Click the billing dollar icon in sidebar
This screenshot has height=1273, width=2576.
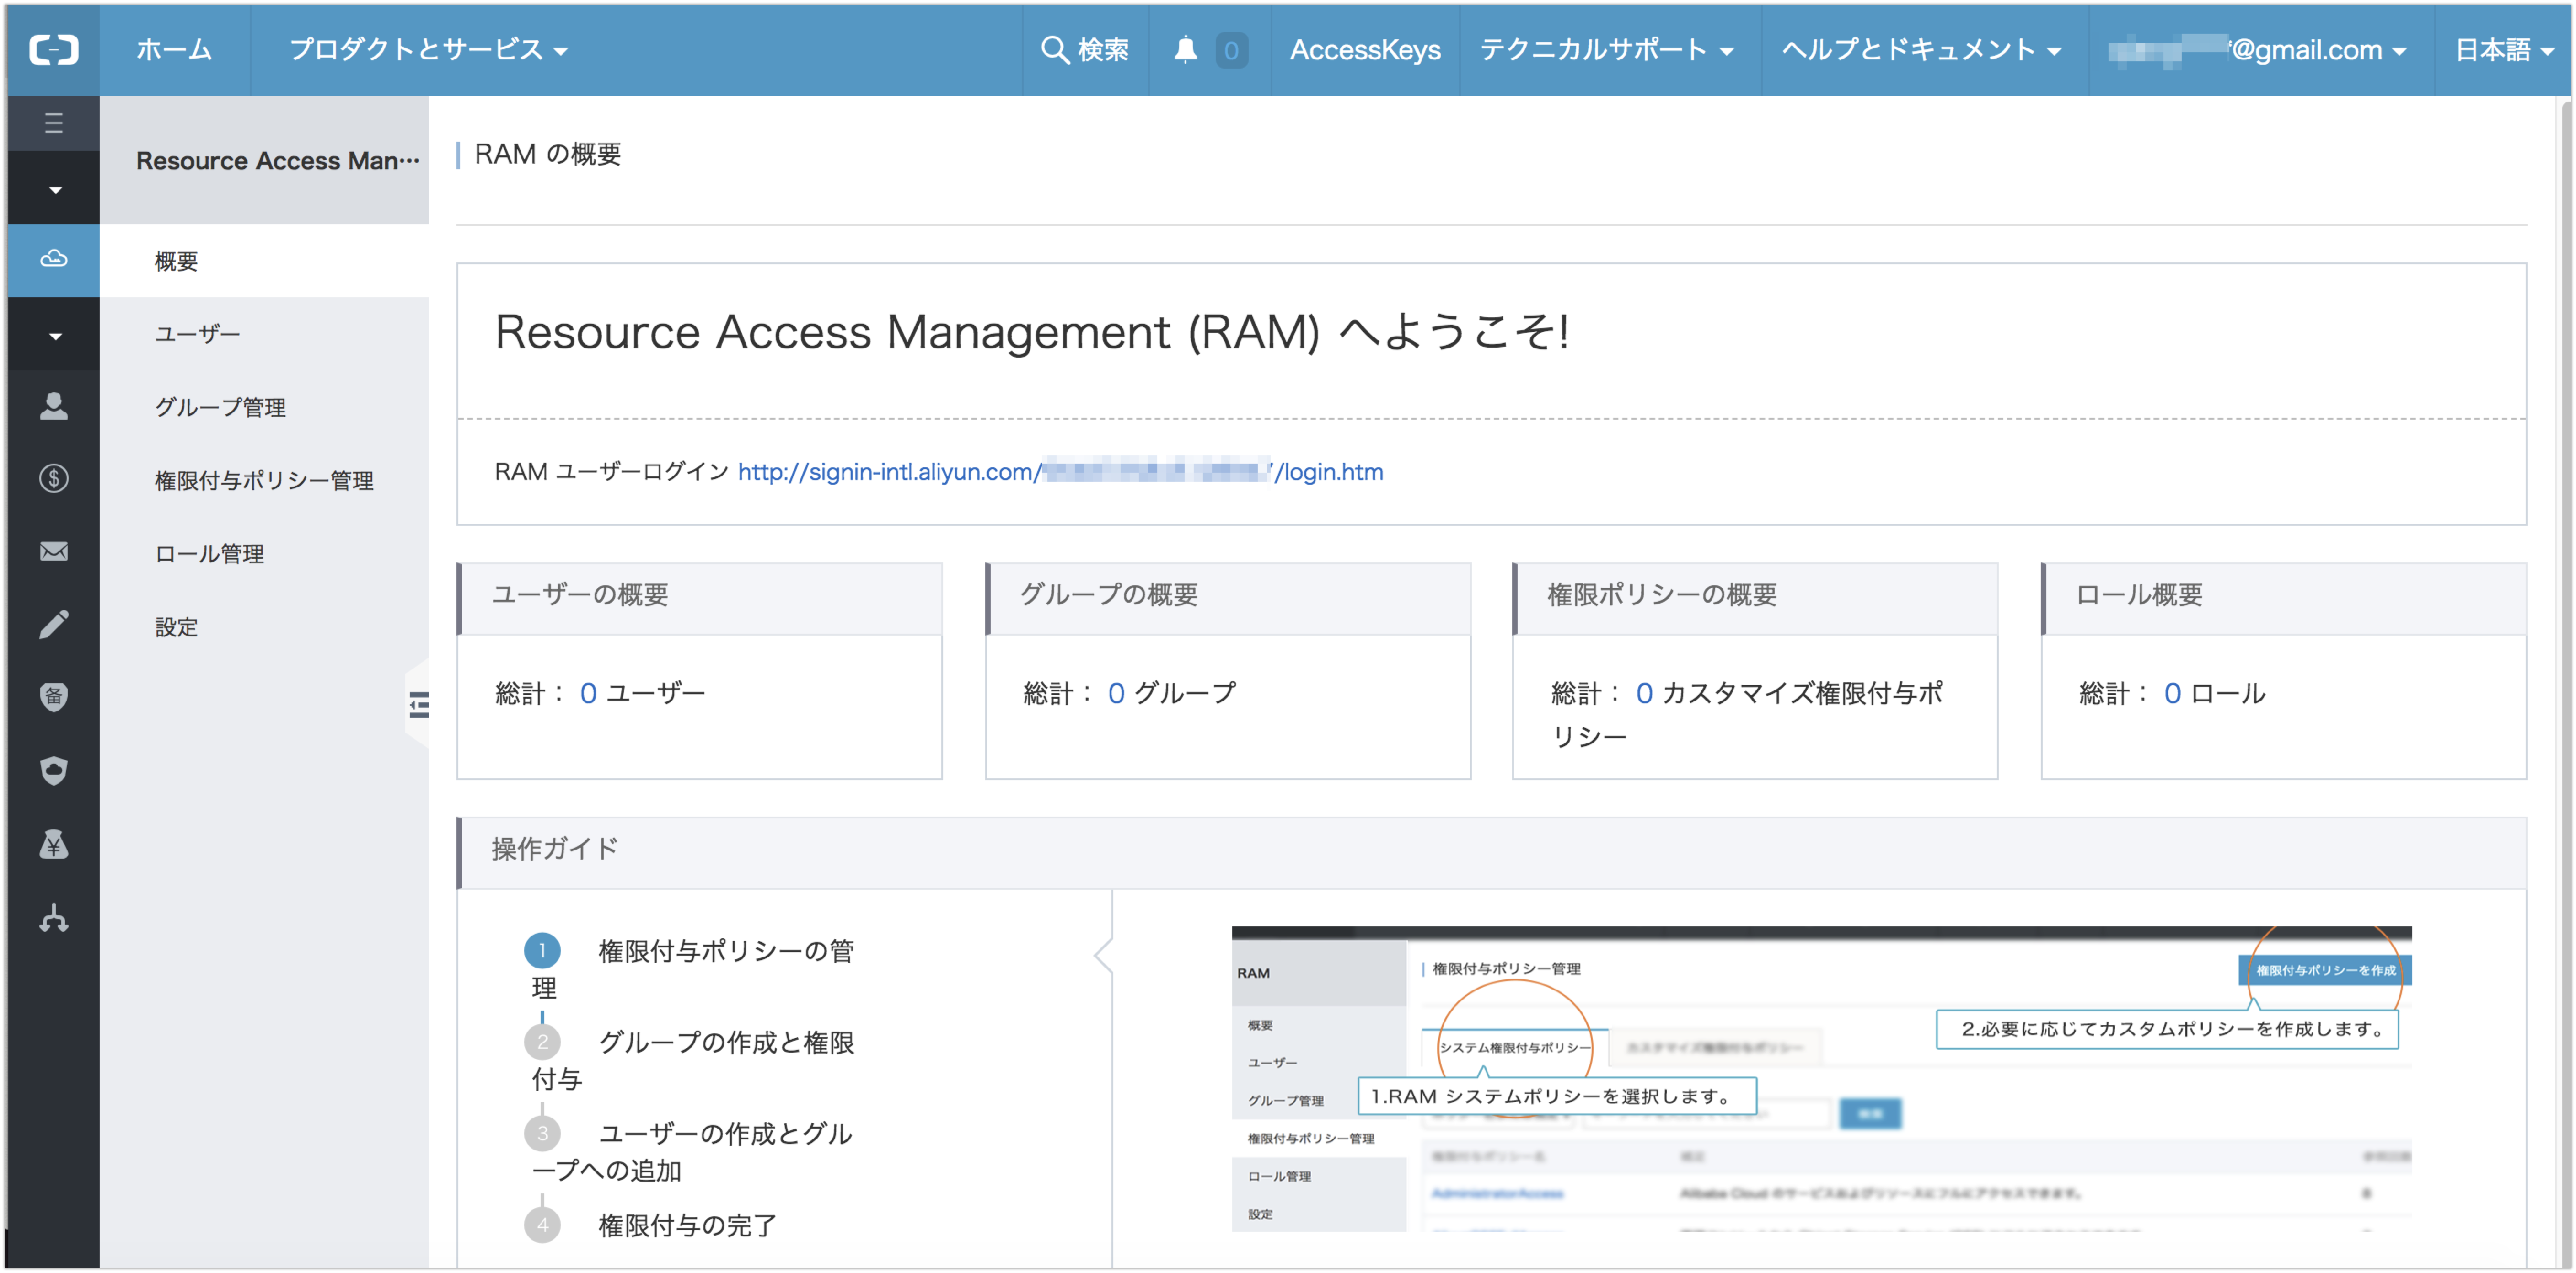coord(53,478)
